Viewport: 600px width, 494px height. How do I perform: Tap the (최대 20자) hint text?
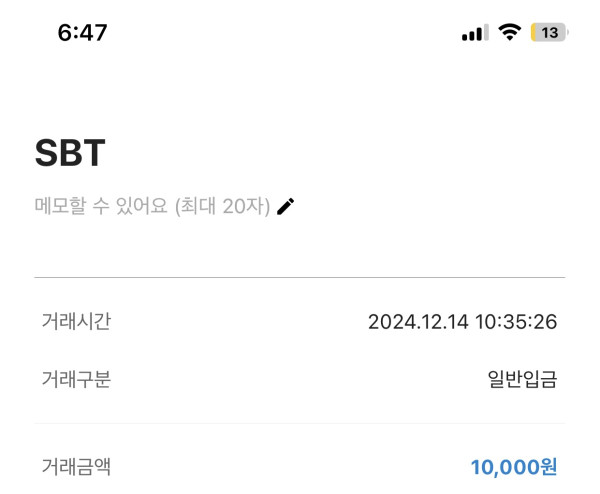tap(222, 207)
